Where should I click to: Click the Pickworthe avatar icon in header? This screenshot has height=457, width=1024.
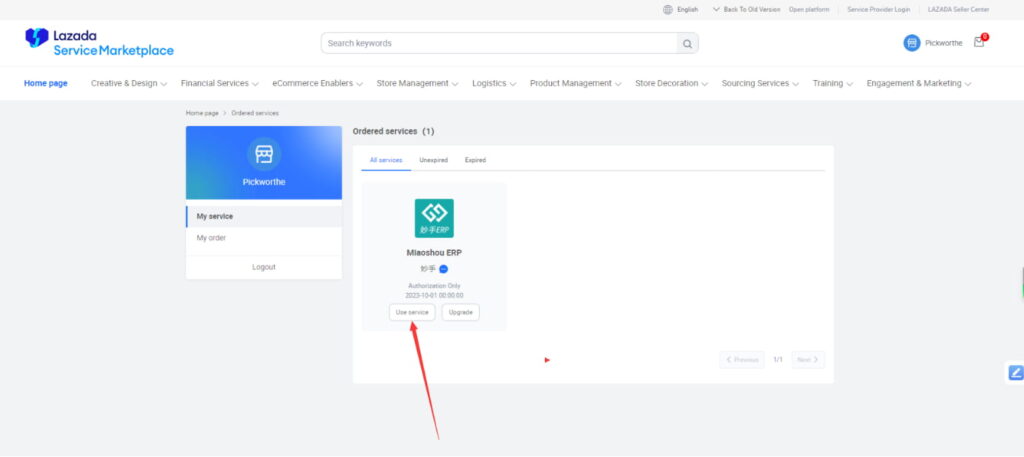tap(912, 43)
